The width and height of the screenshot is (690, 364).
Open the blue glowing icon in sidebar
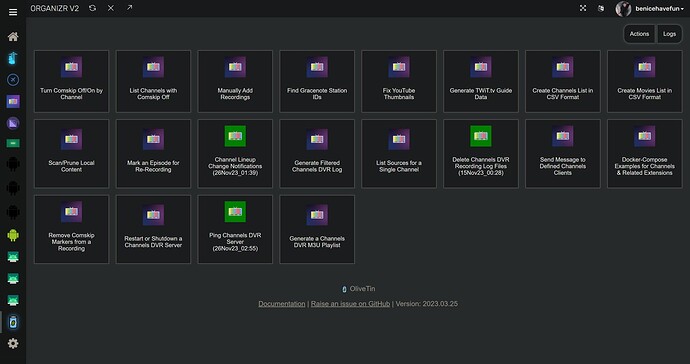[x=13, y=58]
